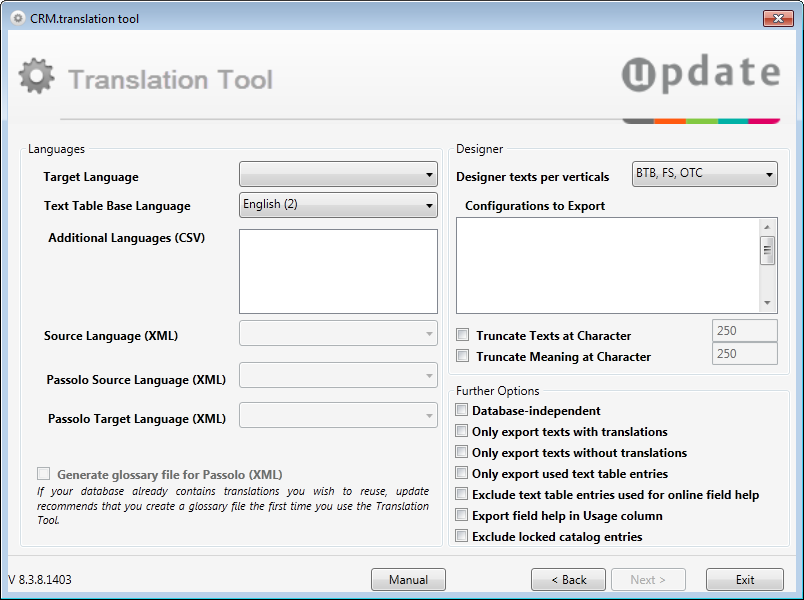Click version text V 8.3.8.1403

[x=40, y=579]
